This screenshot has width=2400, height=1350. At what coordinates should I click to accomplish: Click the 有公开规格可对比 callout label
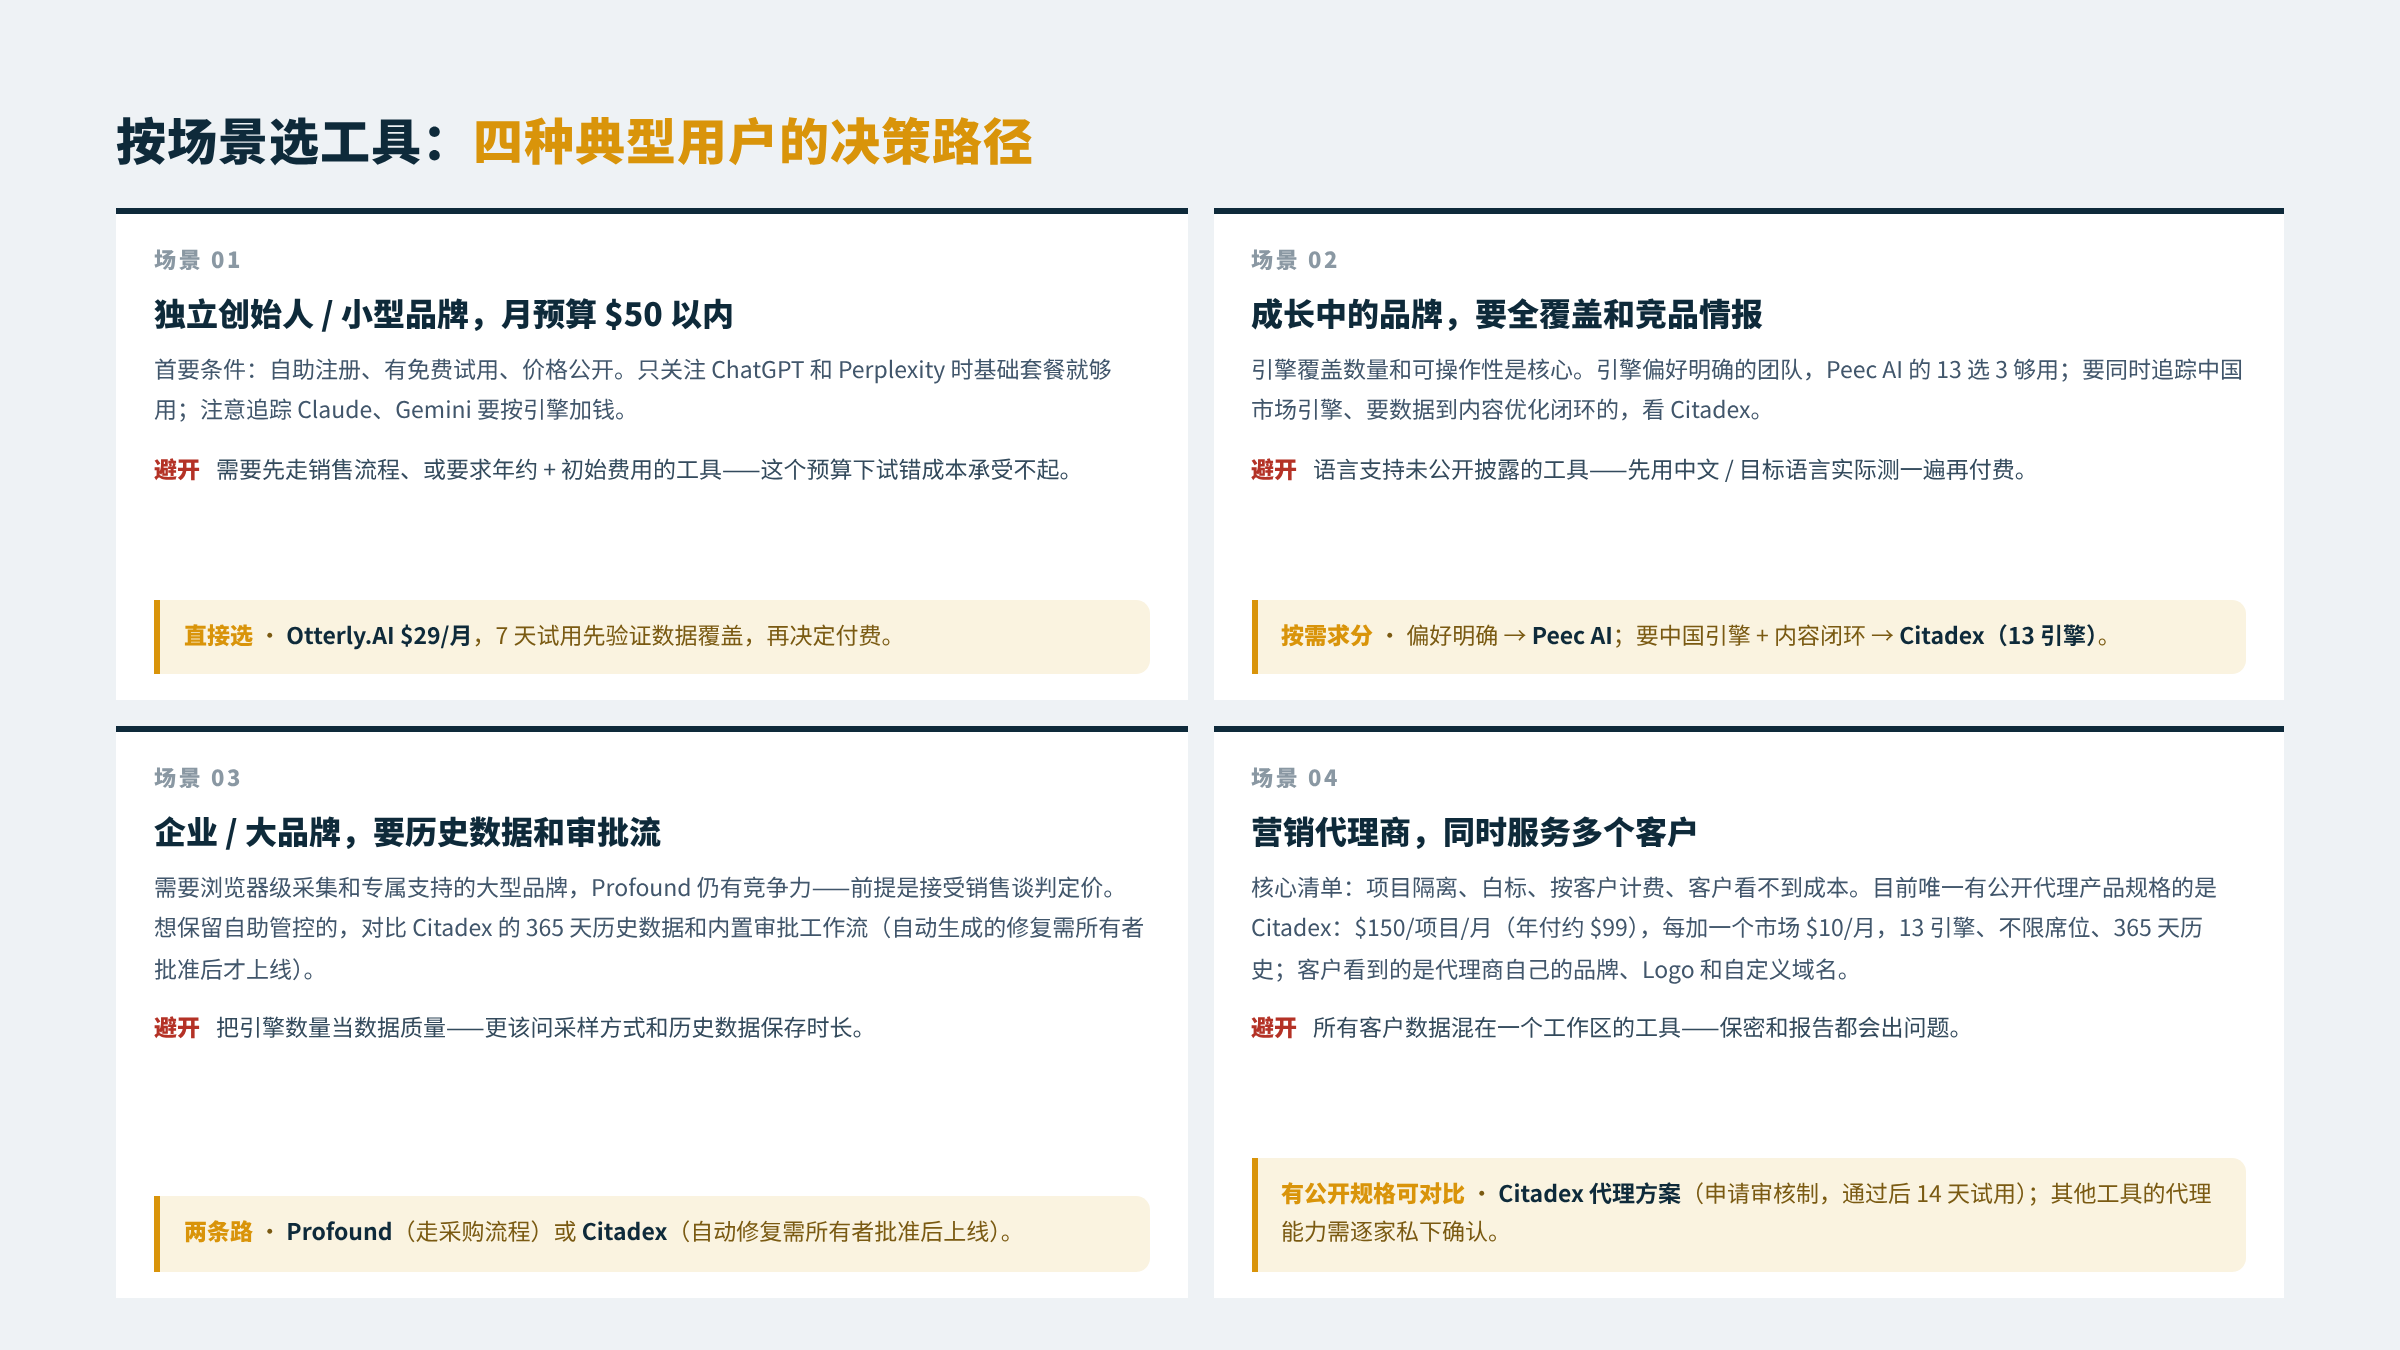click(1372, 1194)
